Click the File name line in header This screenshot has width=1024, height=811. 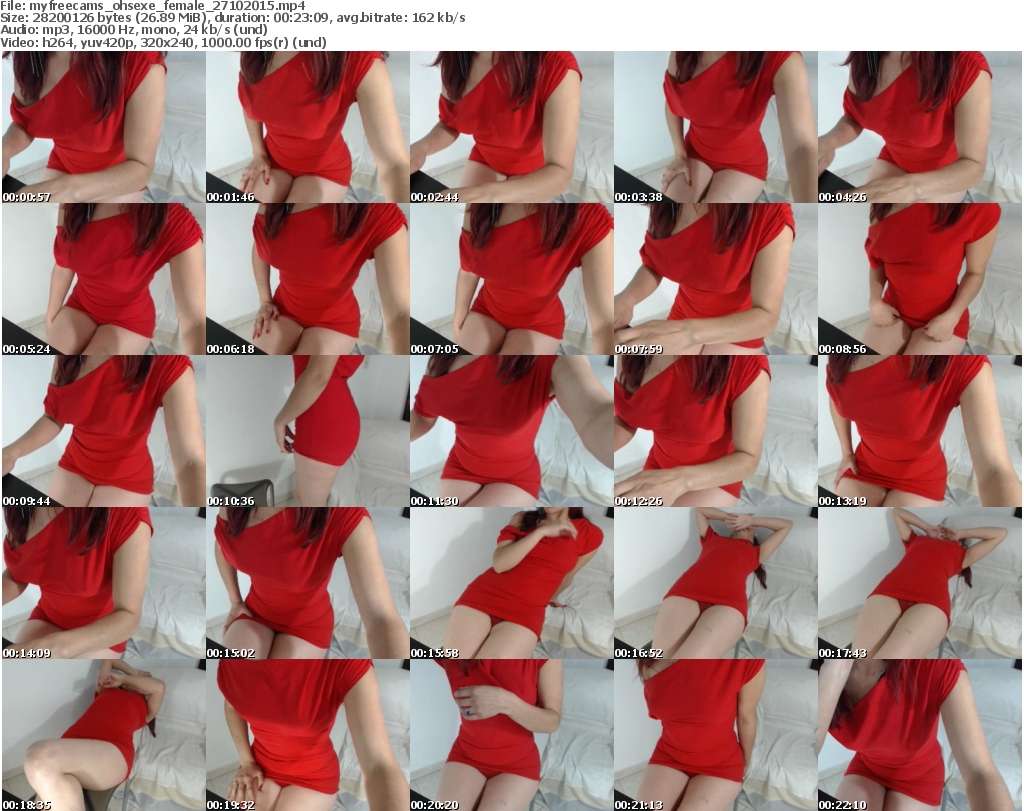click(x=153, y=6)
